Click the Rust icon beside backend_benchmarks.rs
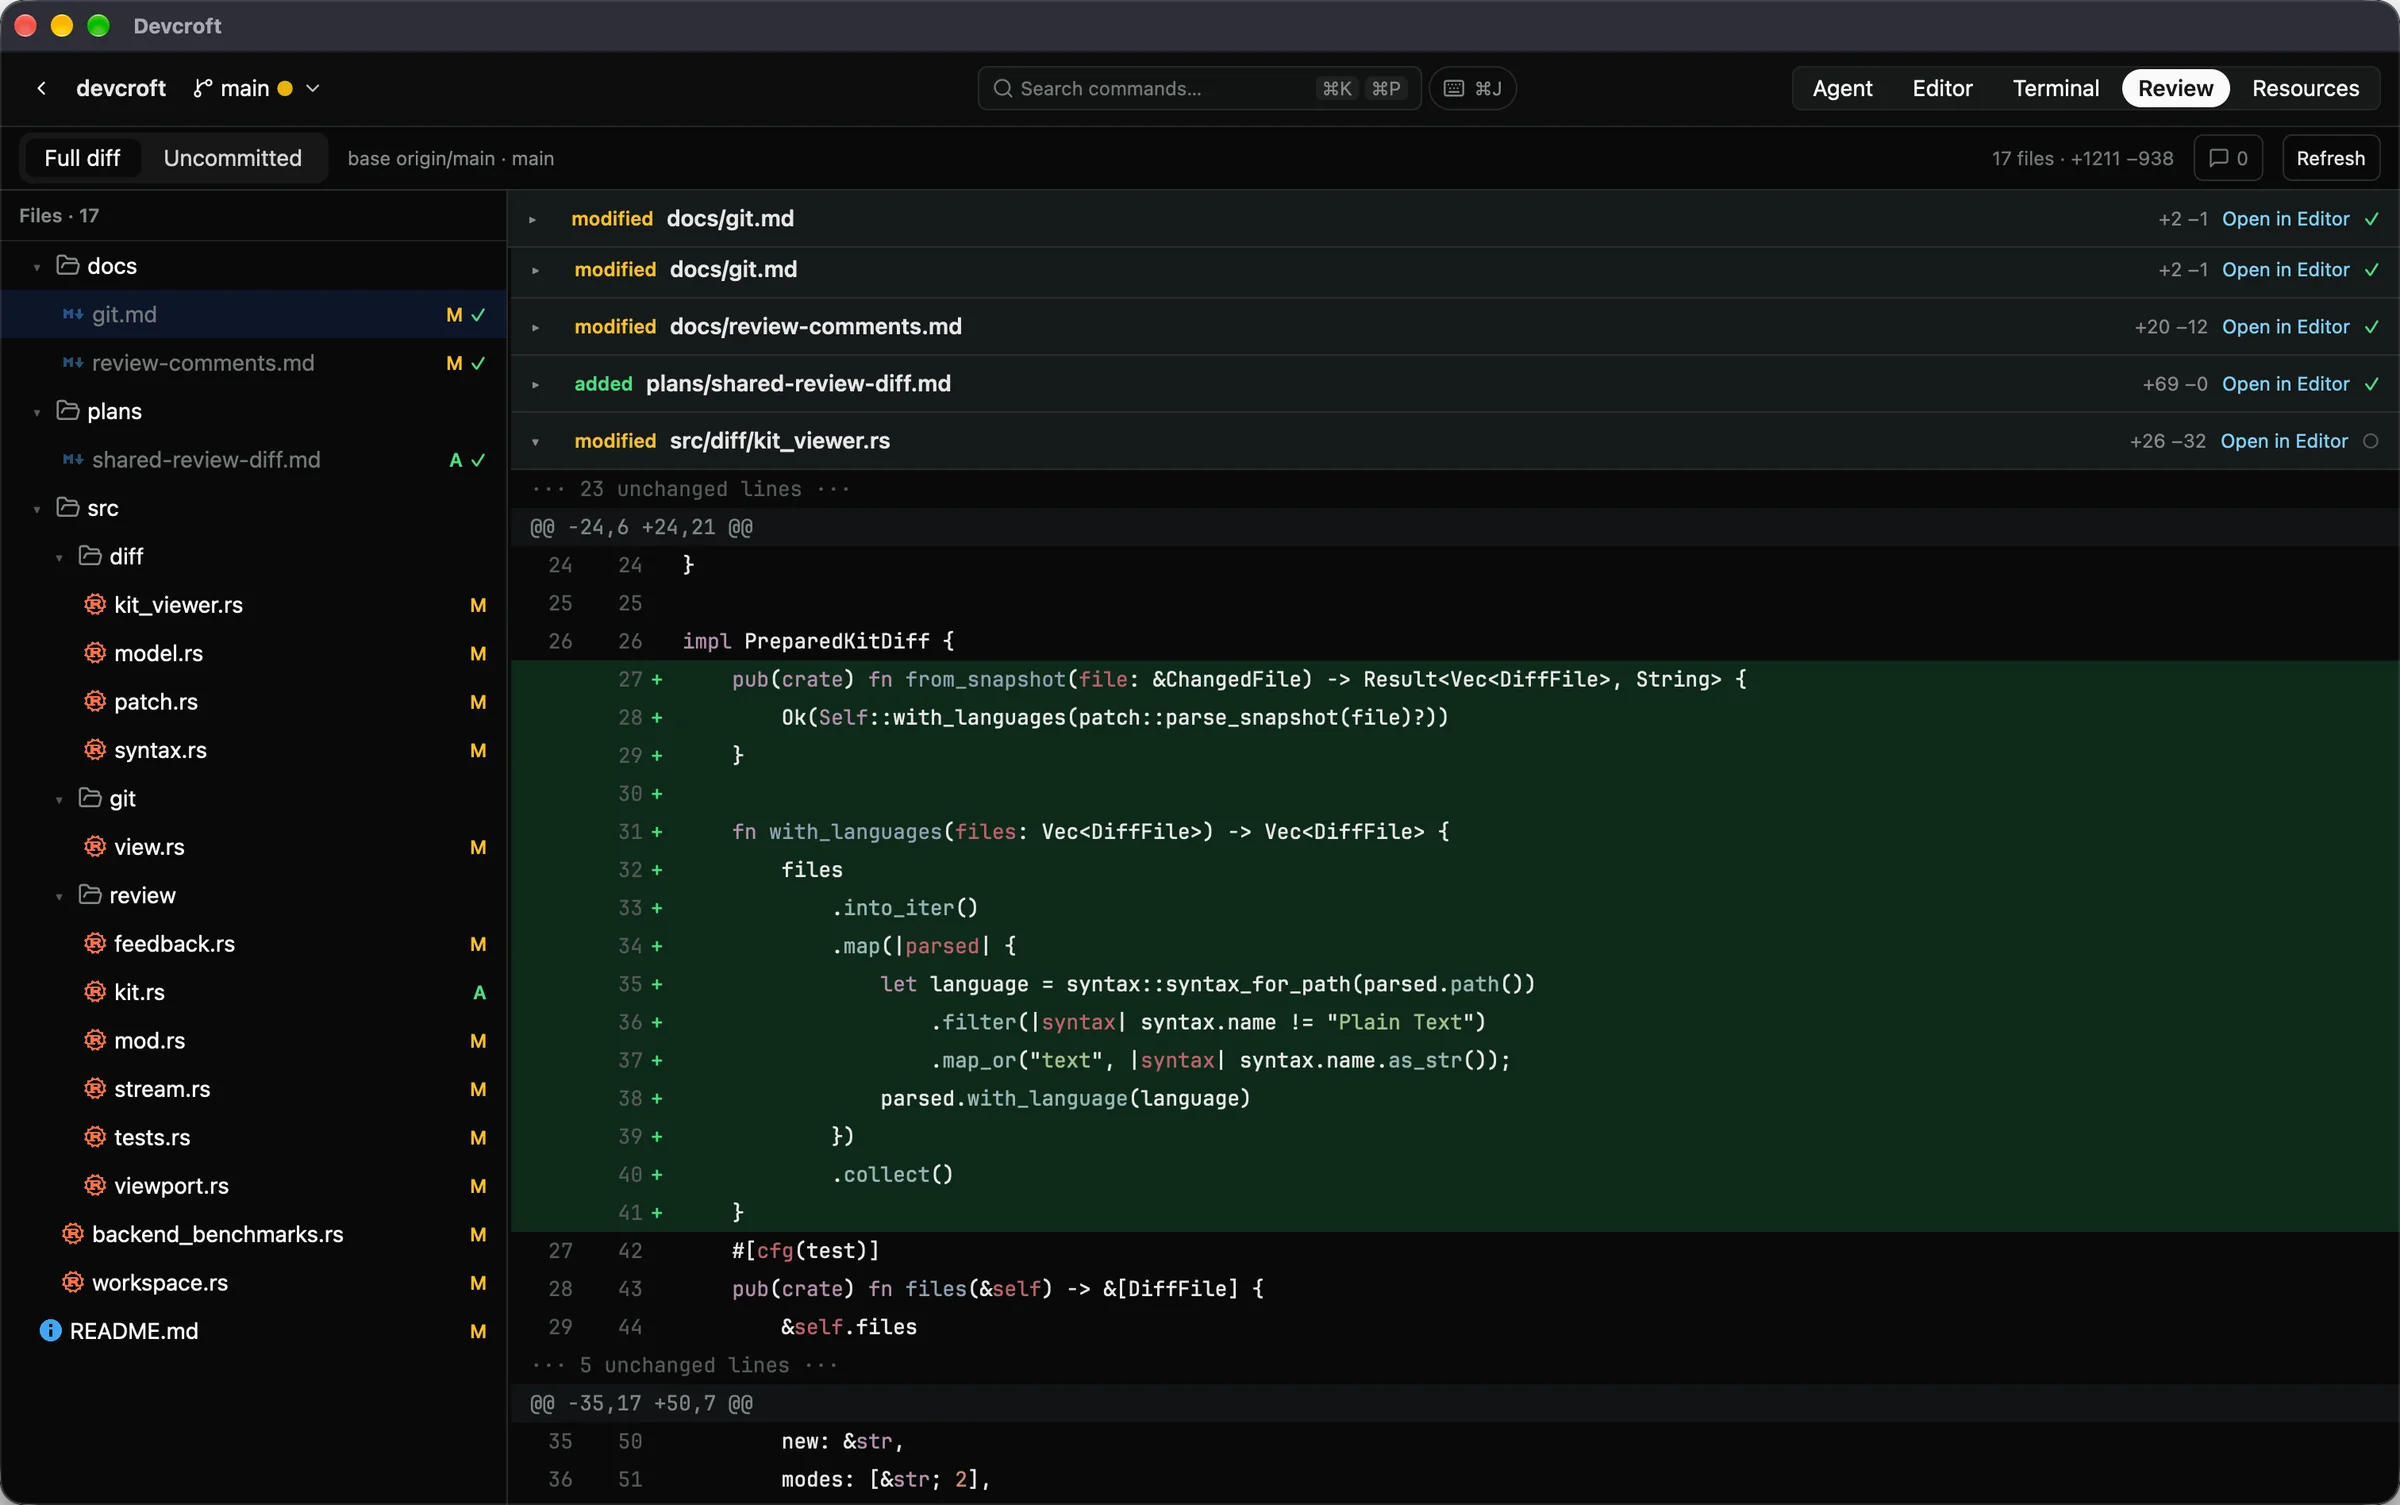 click(x=73, y=1233)
